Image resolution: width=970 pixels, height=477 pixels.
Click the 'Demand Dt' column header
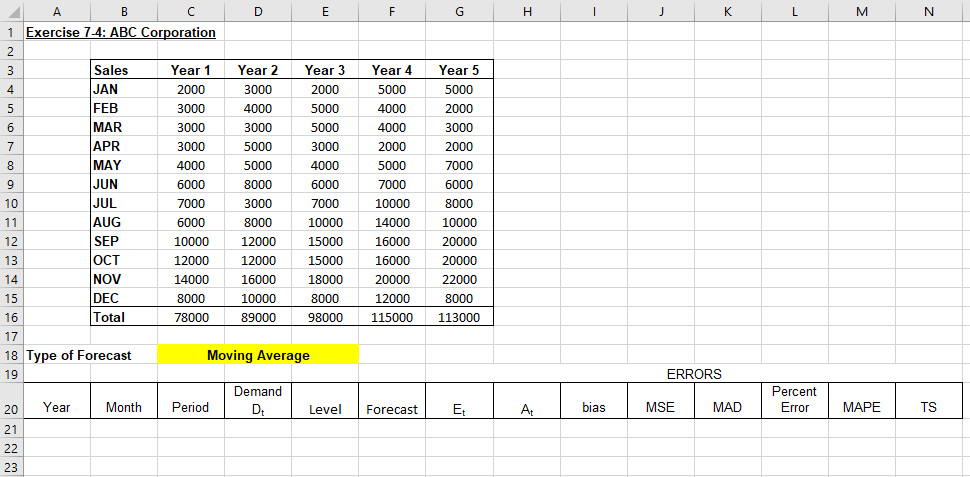coord(258,401)
